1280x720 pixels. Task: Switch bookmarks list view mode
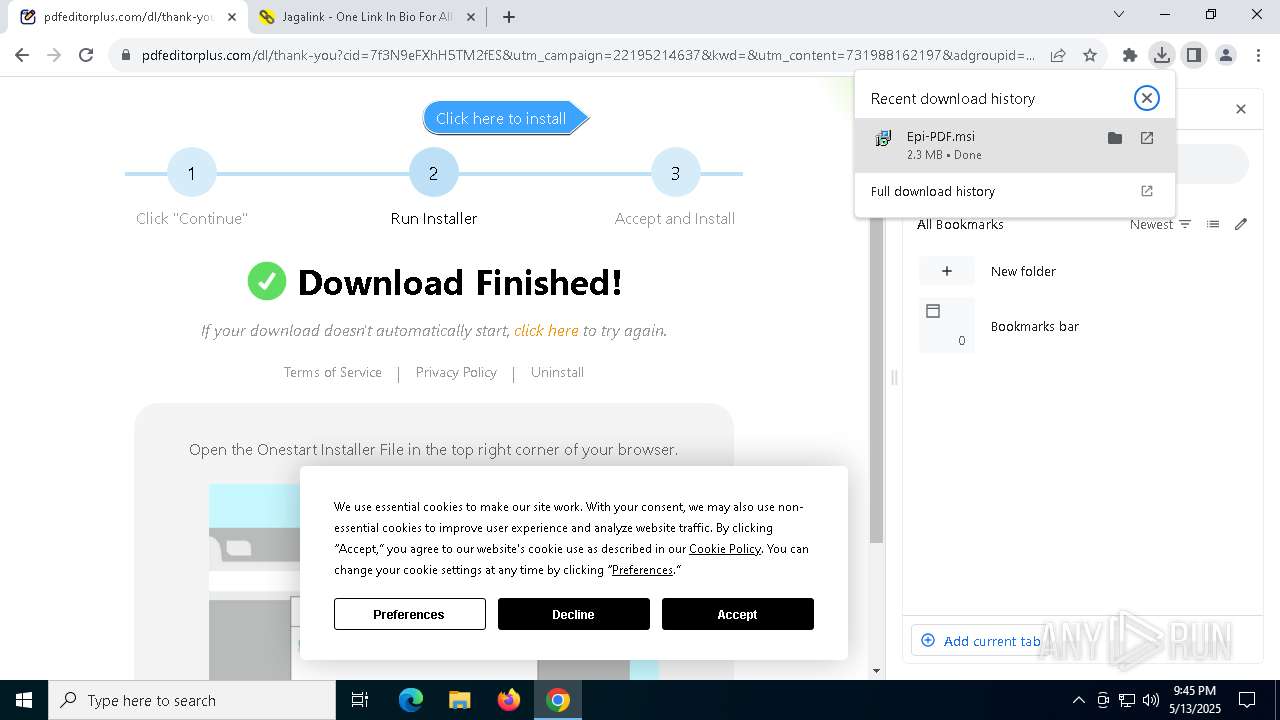click(1213, 224)
